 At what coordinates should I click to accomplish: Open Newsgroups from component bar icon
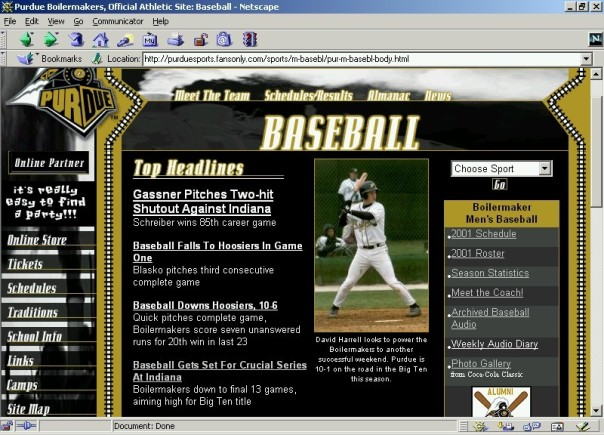[x=532, y=426]
